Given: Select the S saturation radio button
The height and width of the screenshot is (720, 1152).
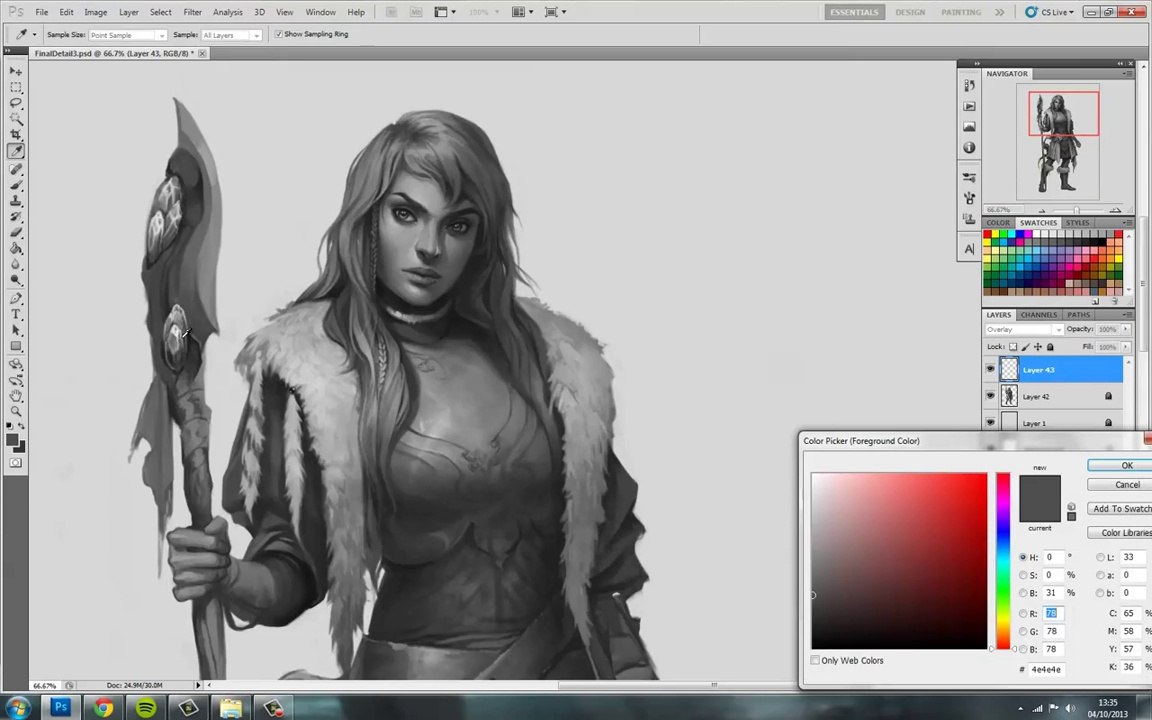Looking at the screenshot, I should [1023, 575].
